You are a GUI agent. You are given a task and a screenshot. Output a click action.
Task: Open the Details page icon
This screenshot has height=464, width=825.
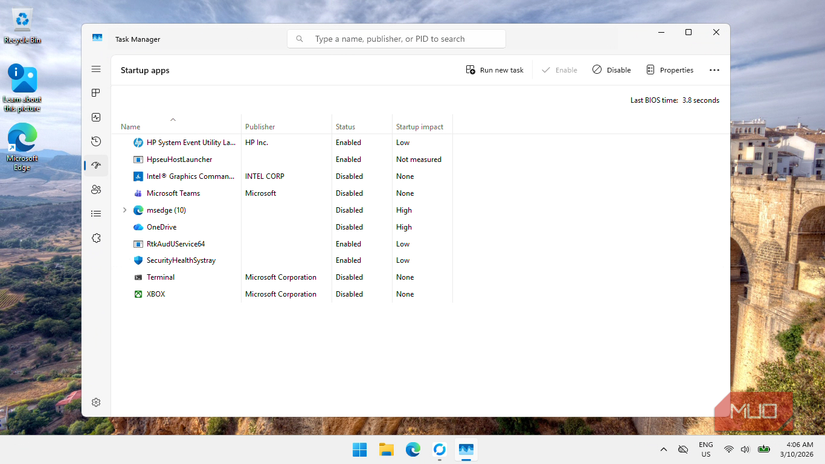pyautogui.click(x=96, y=214)
